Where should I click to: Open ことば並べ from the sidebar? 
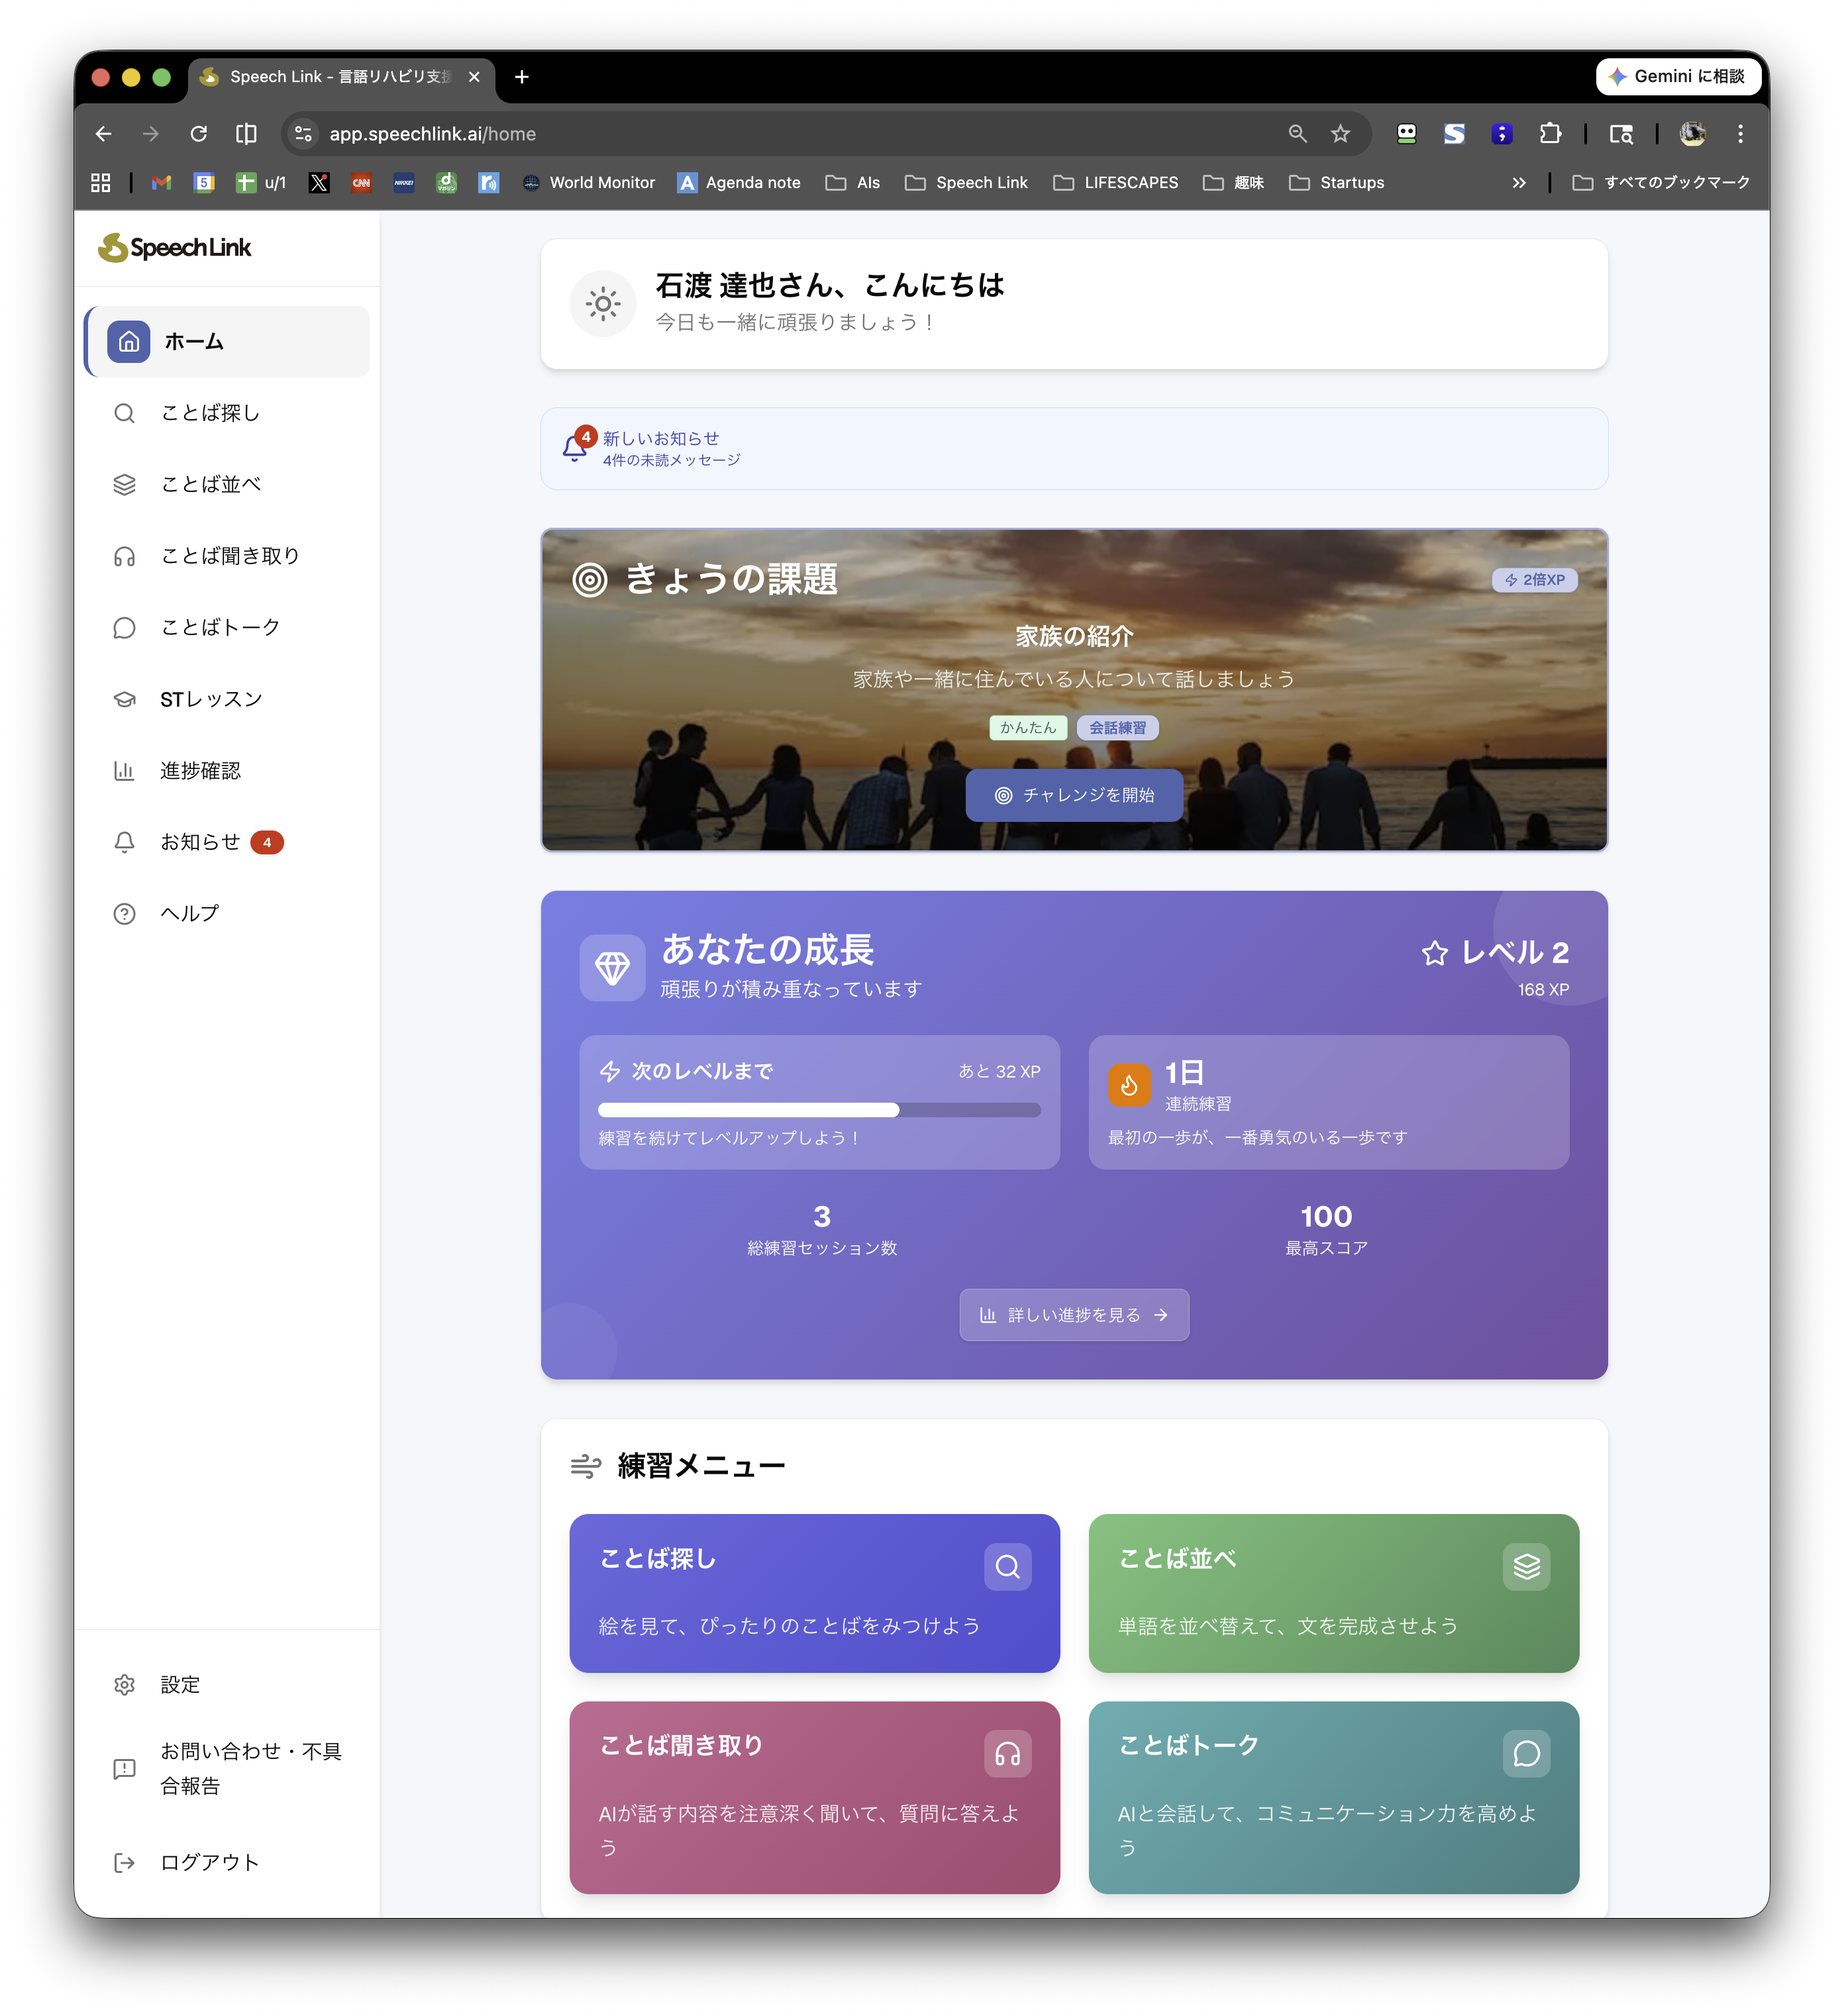coord(227,485)
